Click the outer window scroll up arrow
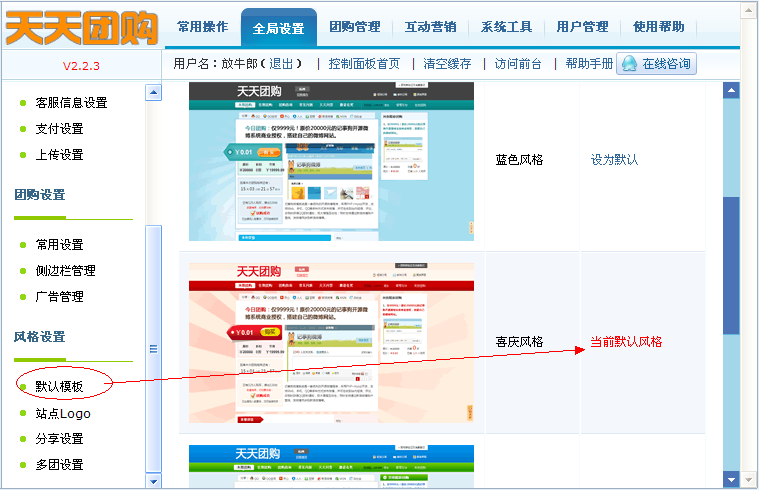The width and height of the screenshot is (759, 490). 748,11
